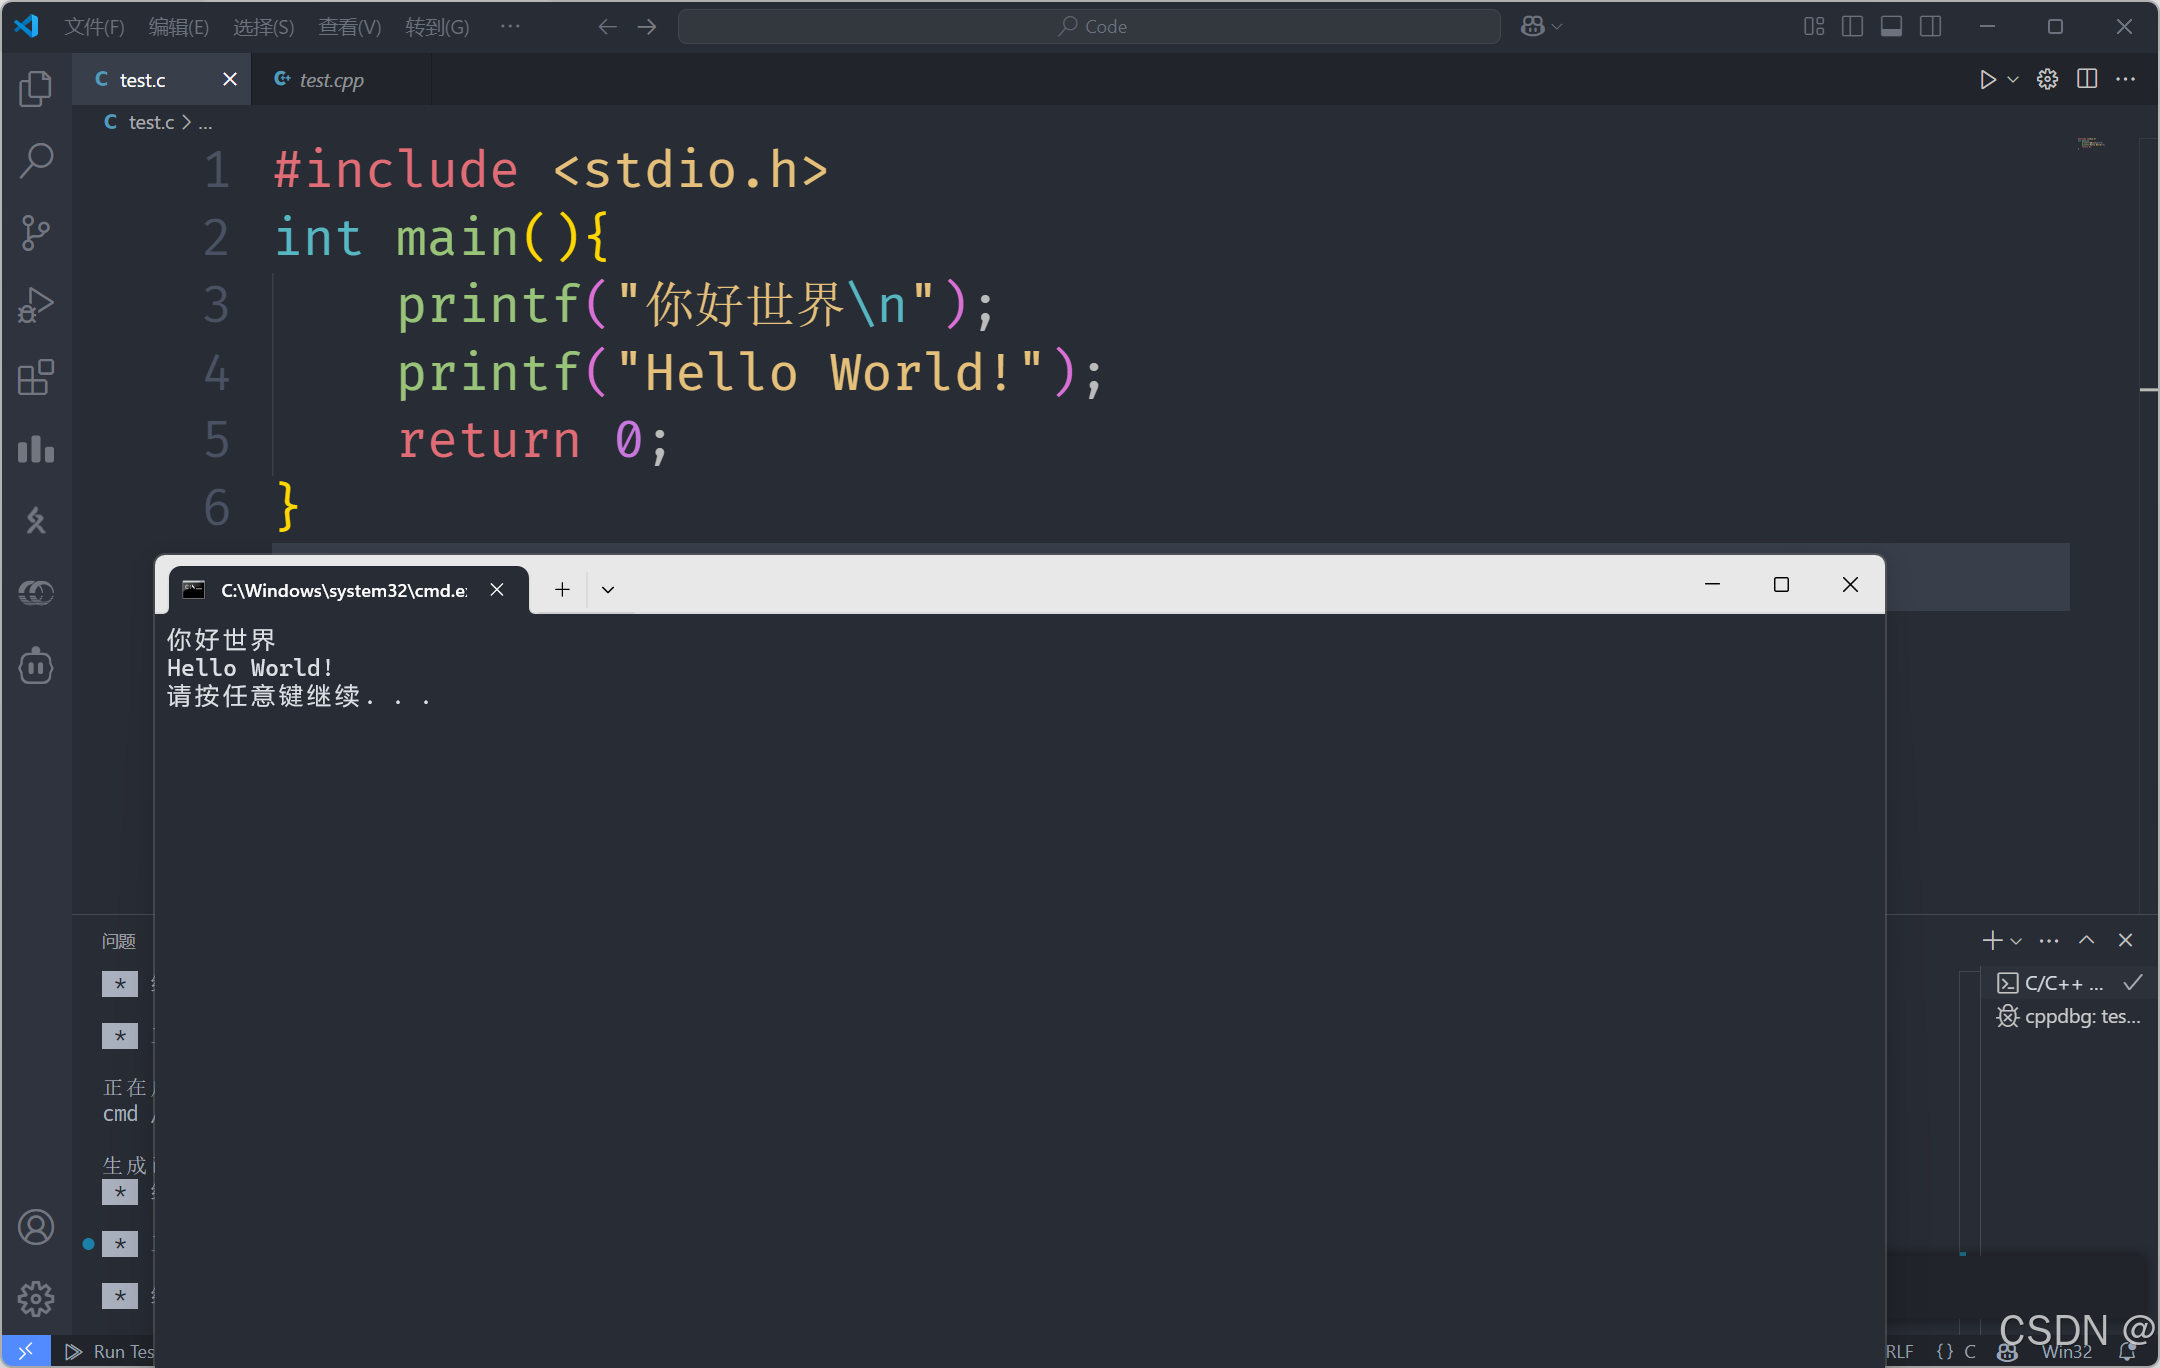Toggle the secondary side bar layout button

(x=1930, y=27)
